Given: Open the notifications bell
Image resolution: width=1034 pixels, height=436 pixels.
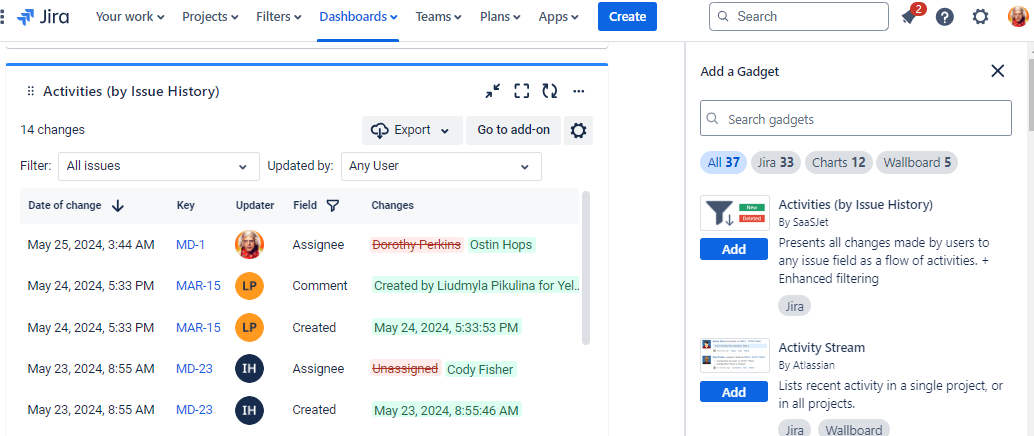Looking at the screenshot, I should pos(909,17).
